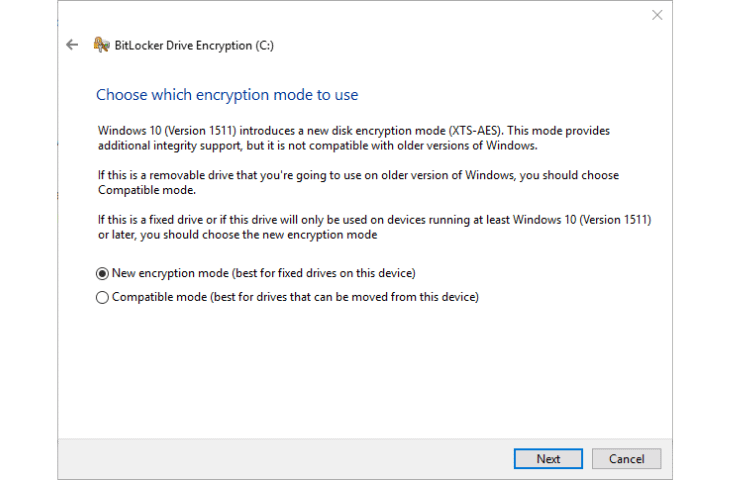This screenshot has width=730, height=480.
Task: Click the 'New encryption mode' option label
Action: click(x=264, y=273)
